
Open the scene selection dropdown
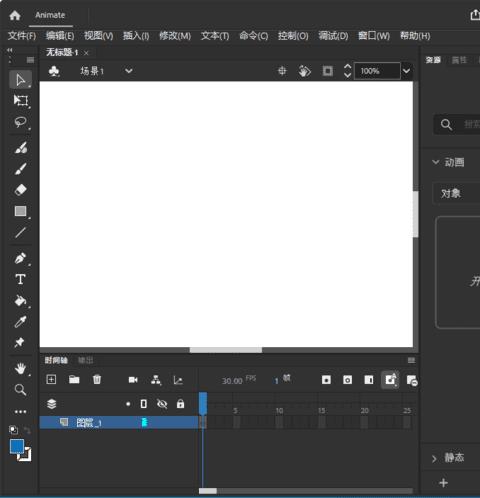[129, 71]
